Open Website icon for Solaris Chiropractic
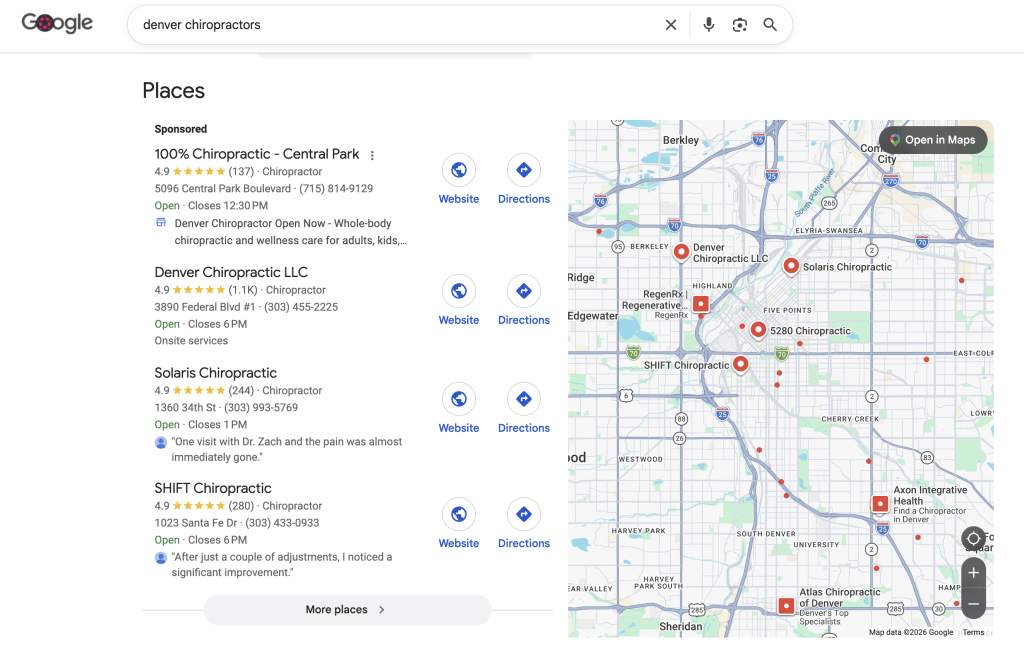1024x650 pixels. coord(458,398)
